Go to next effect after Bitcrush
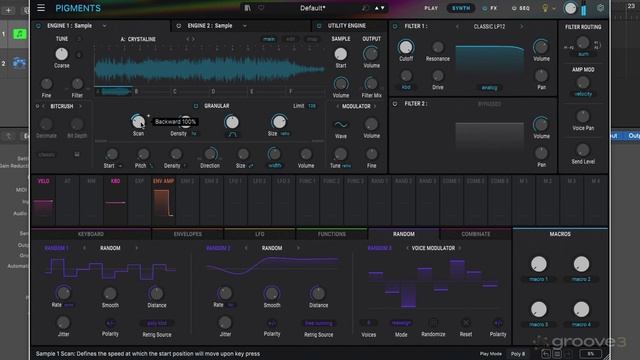The height and width of the screenshot is (360, 640). pyautogui.click(x=80, y=106)
